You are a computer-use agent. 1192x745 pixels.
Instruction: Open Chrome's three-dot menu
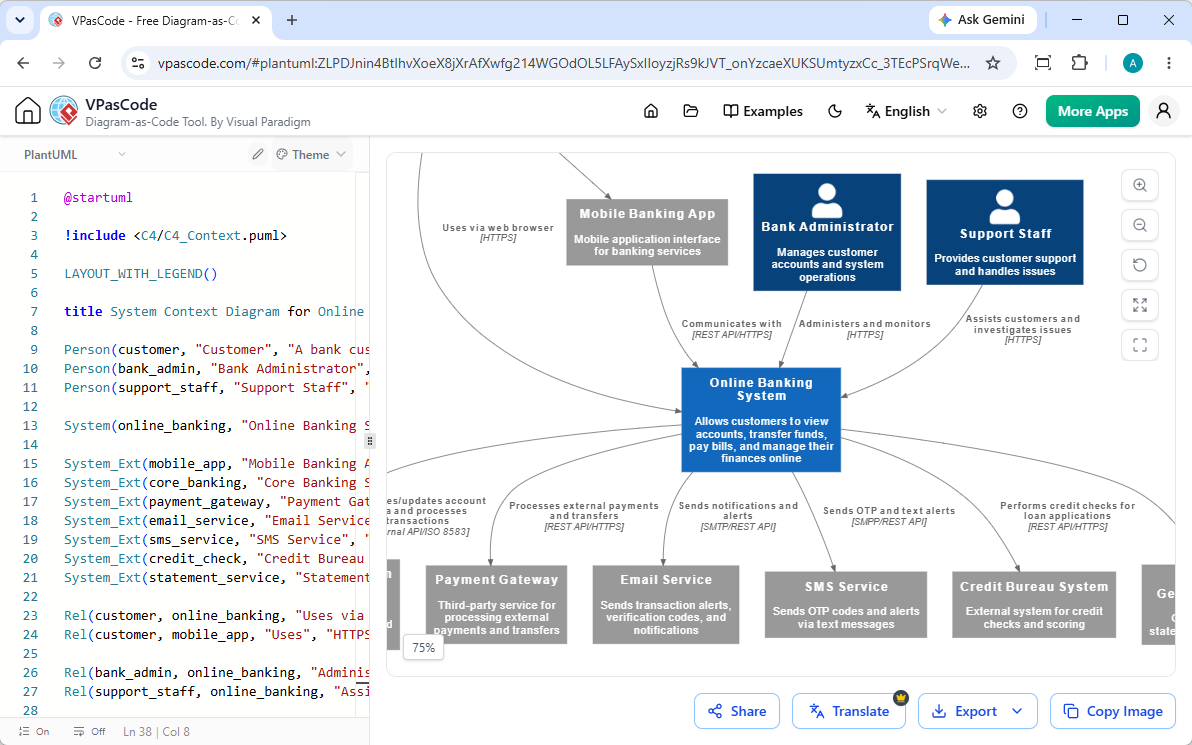(x=1169, y=63)
